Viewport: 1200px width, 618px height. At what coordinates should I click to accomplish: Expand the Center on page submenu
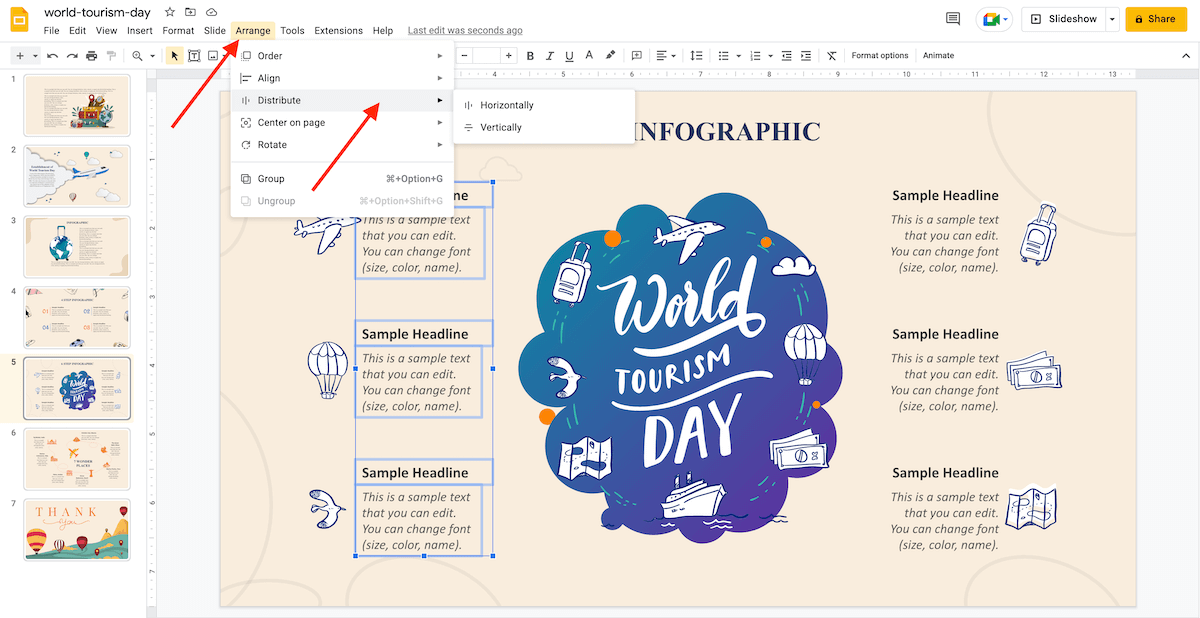tap(342, 122)
